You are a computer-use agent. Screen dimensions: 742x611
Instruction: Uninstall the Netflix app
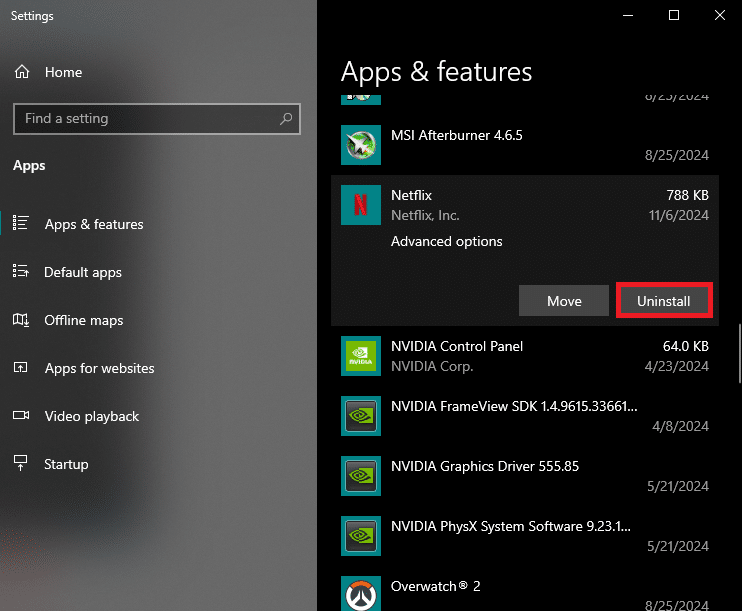(x=664, y=301)
